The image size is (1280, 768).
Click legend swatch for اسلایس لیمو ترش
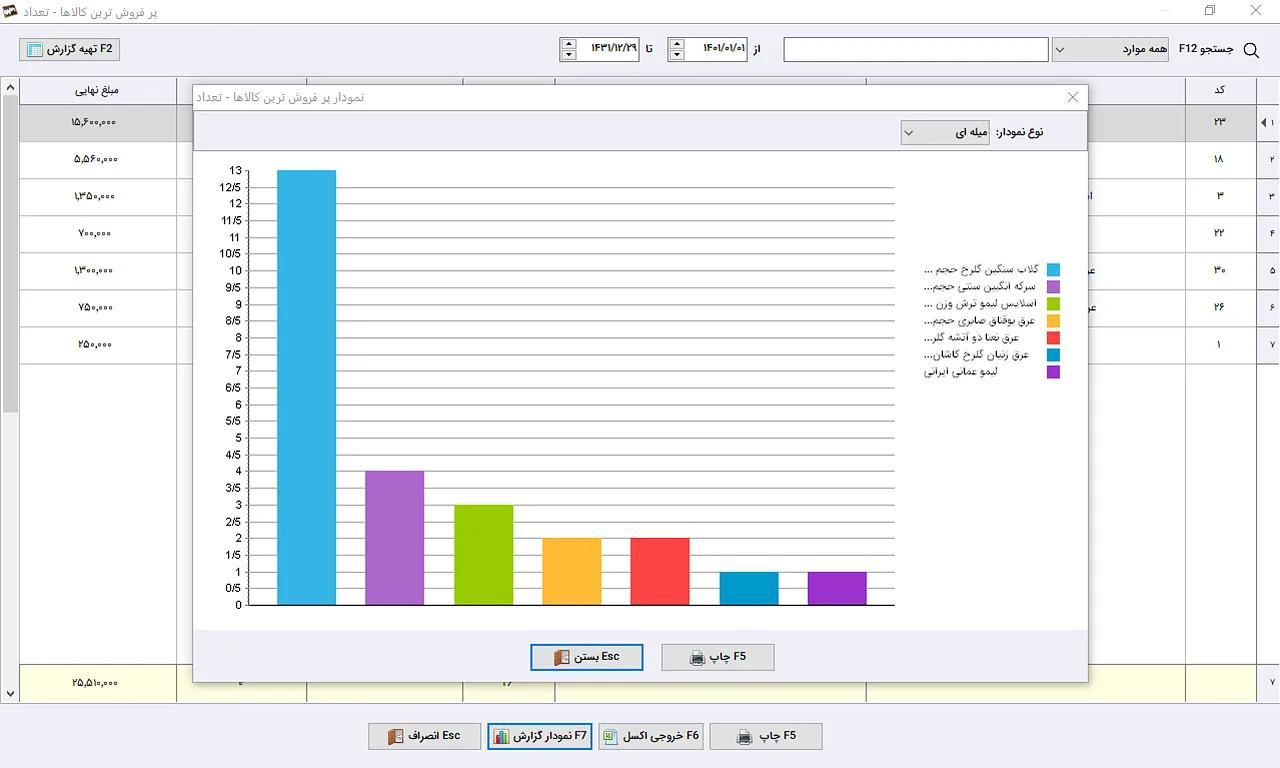click(x=1053, y=304)
